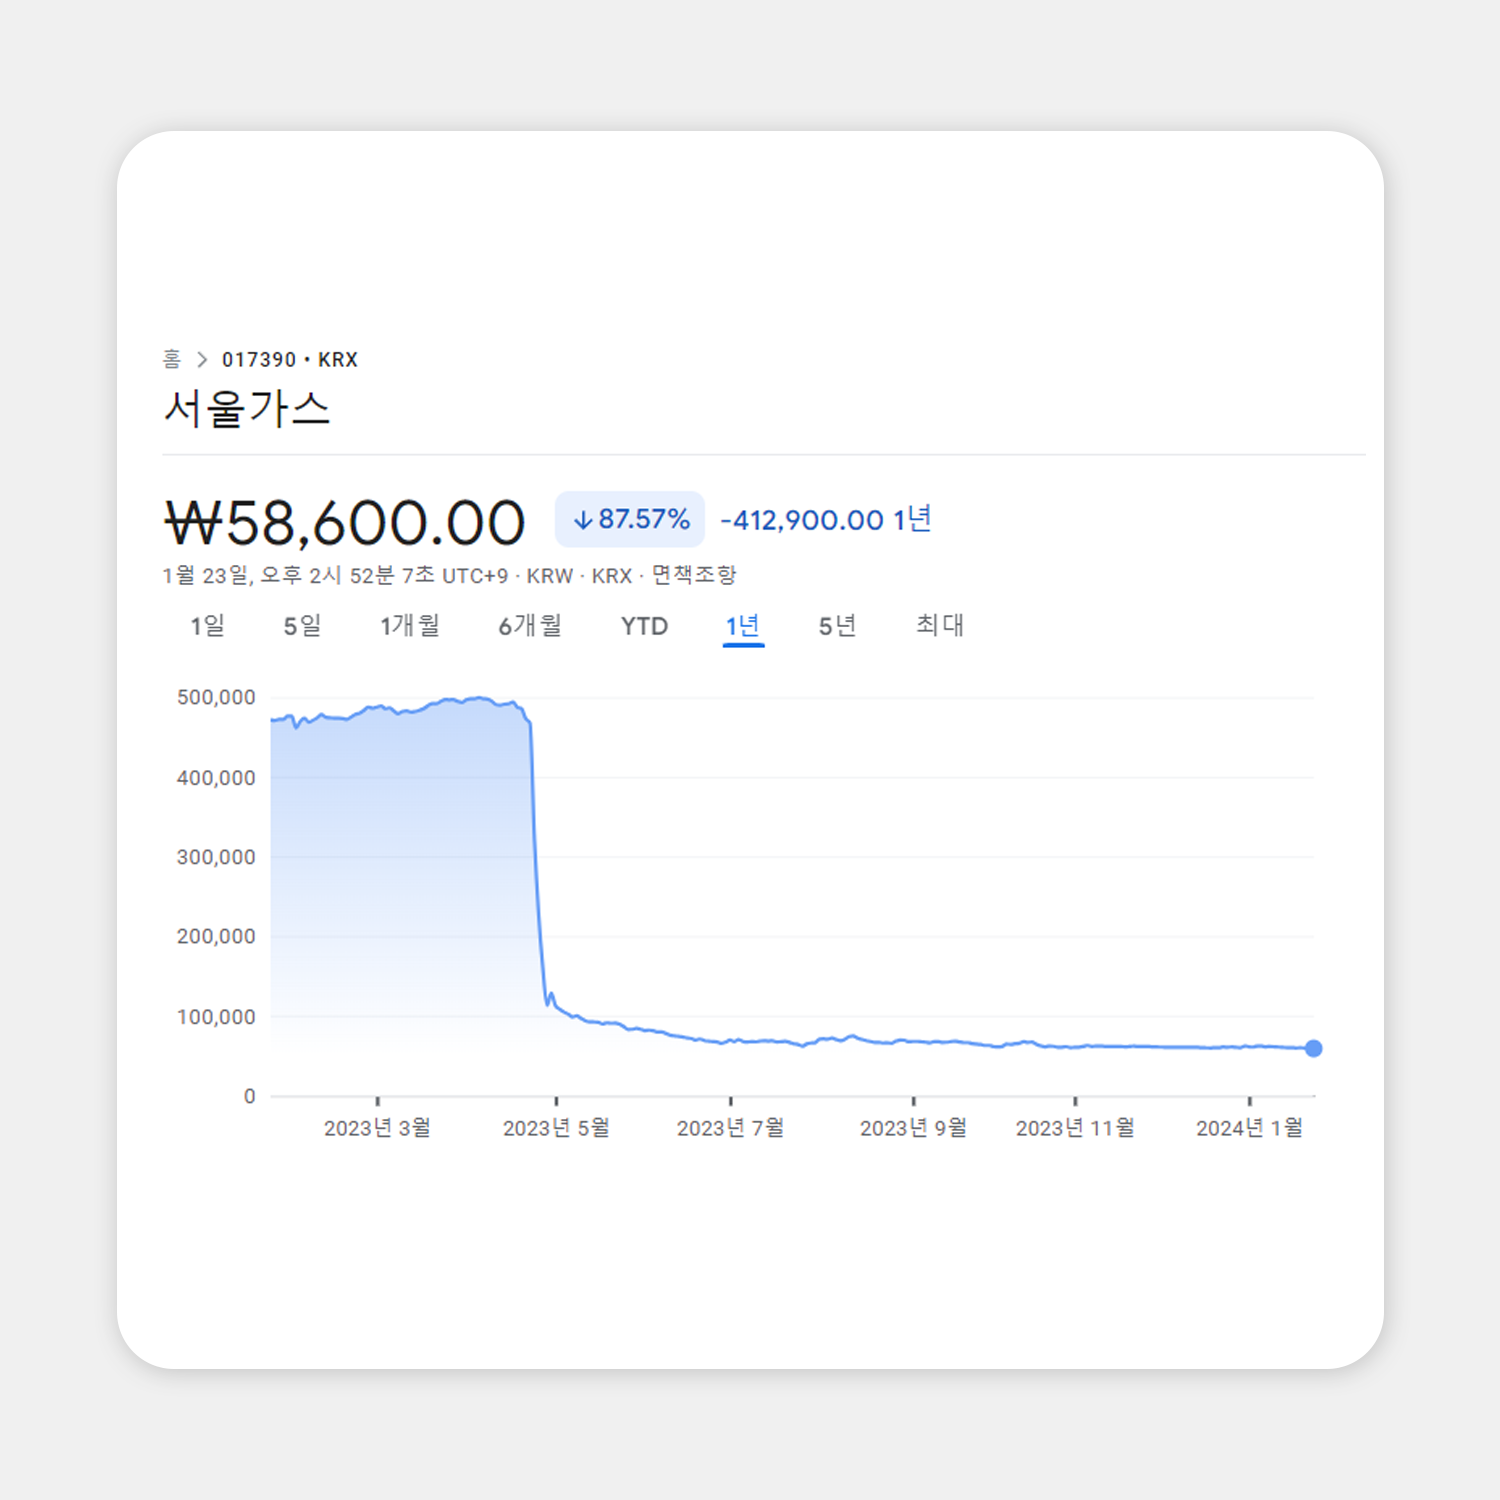The width and height of the screenshot is (1500, 1500).
Task: Click the 2023년 3월 axis label
Action: (377, 1128)
